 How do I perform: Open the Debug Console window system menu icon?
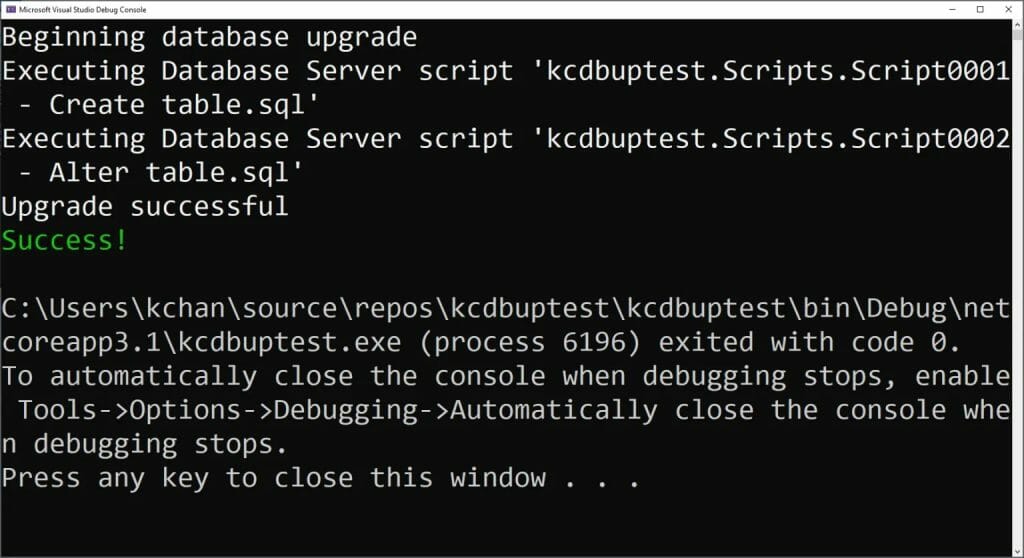point(10,9)
